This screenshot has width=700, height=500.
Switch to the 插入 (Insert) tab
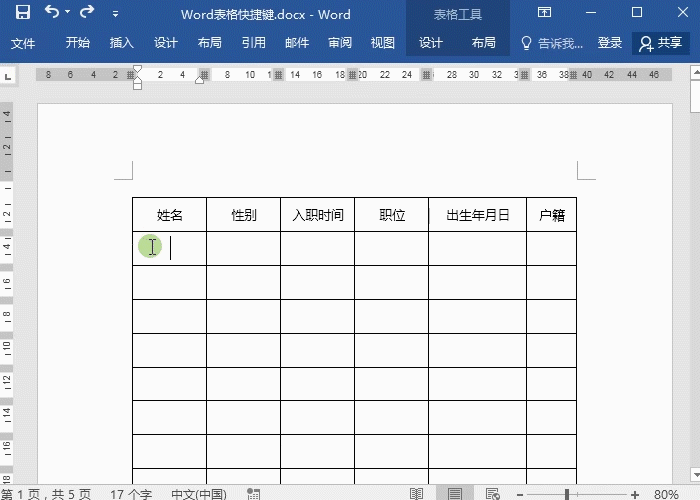pos(121,43)
